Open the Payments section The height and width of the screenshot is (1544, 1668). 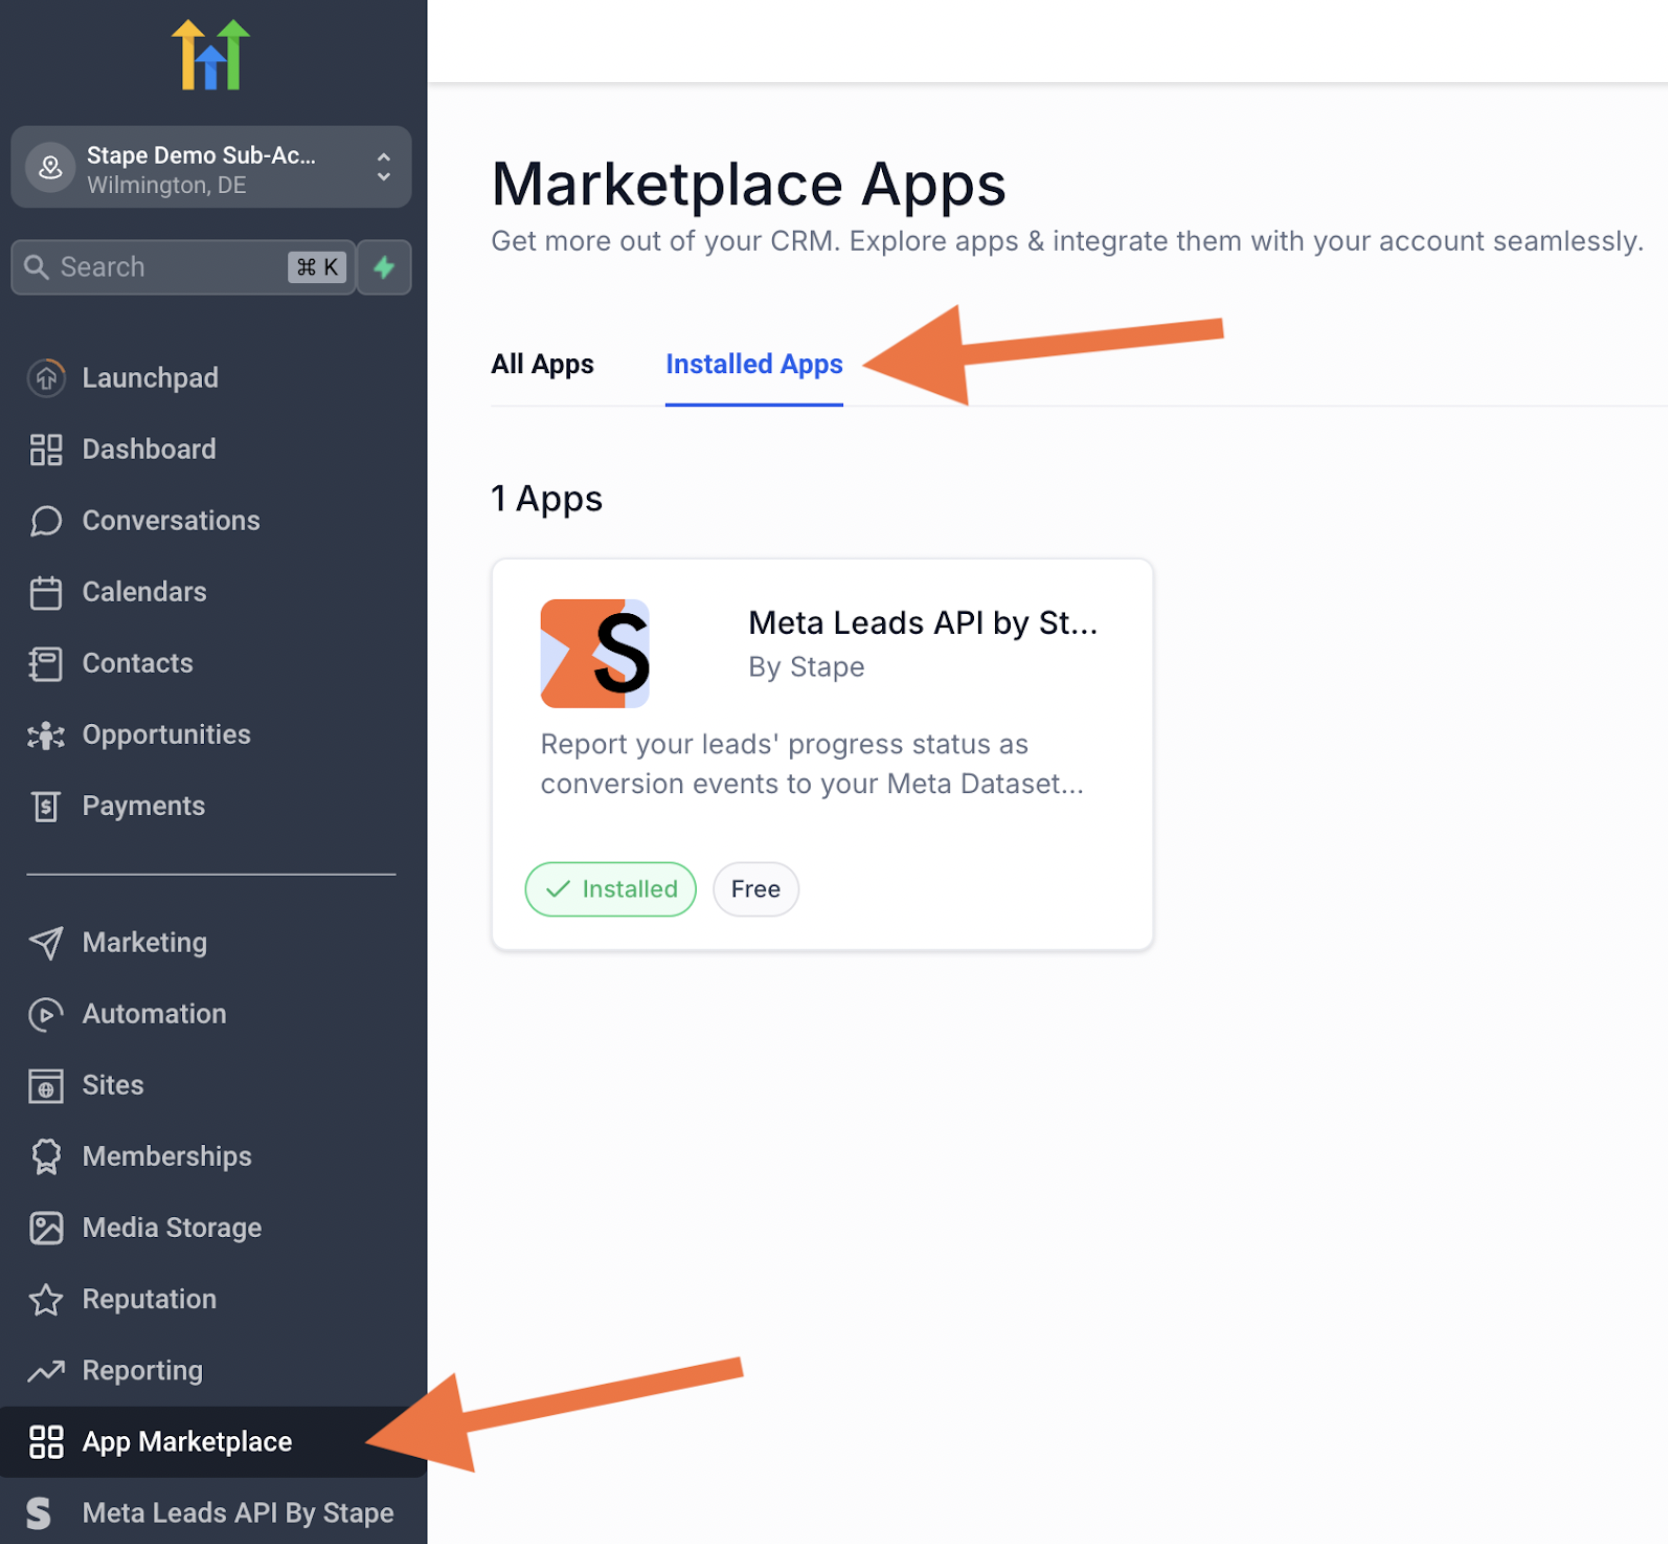(46, 806)
